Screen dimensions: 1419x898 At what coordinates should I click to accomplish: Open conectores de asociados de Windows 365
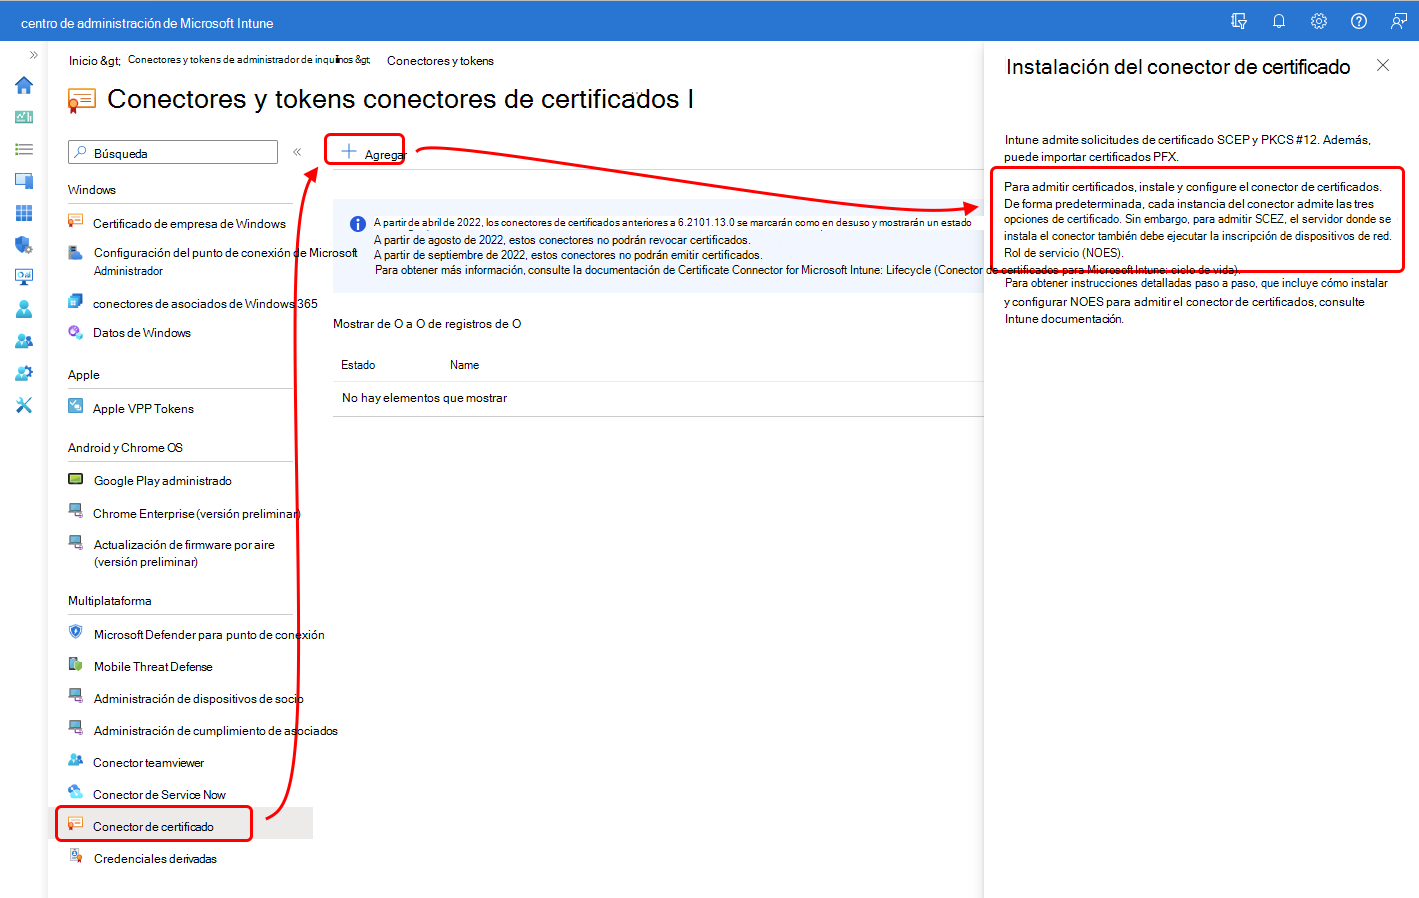click(205, 303)
